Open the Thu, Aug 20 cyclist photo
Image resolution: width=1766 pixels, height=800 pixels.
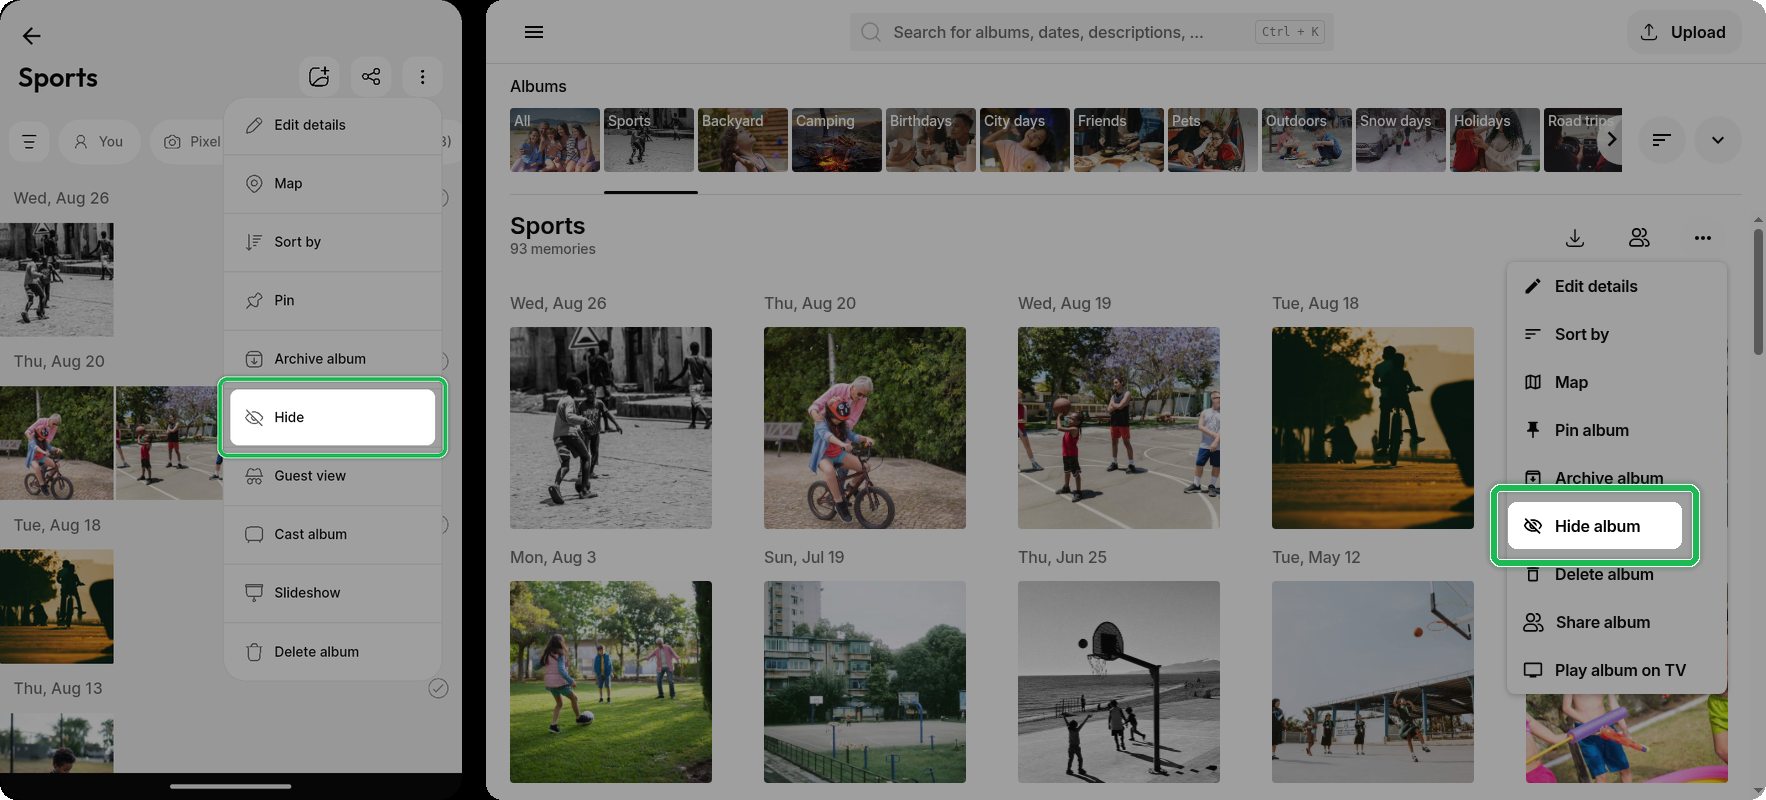(x=865, y=428)
